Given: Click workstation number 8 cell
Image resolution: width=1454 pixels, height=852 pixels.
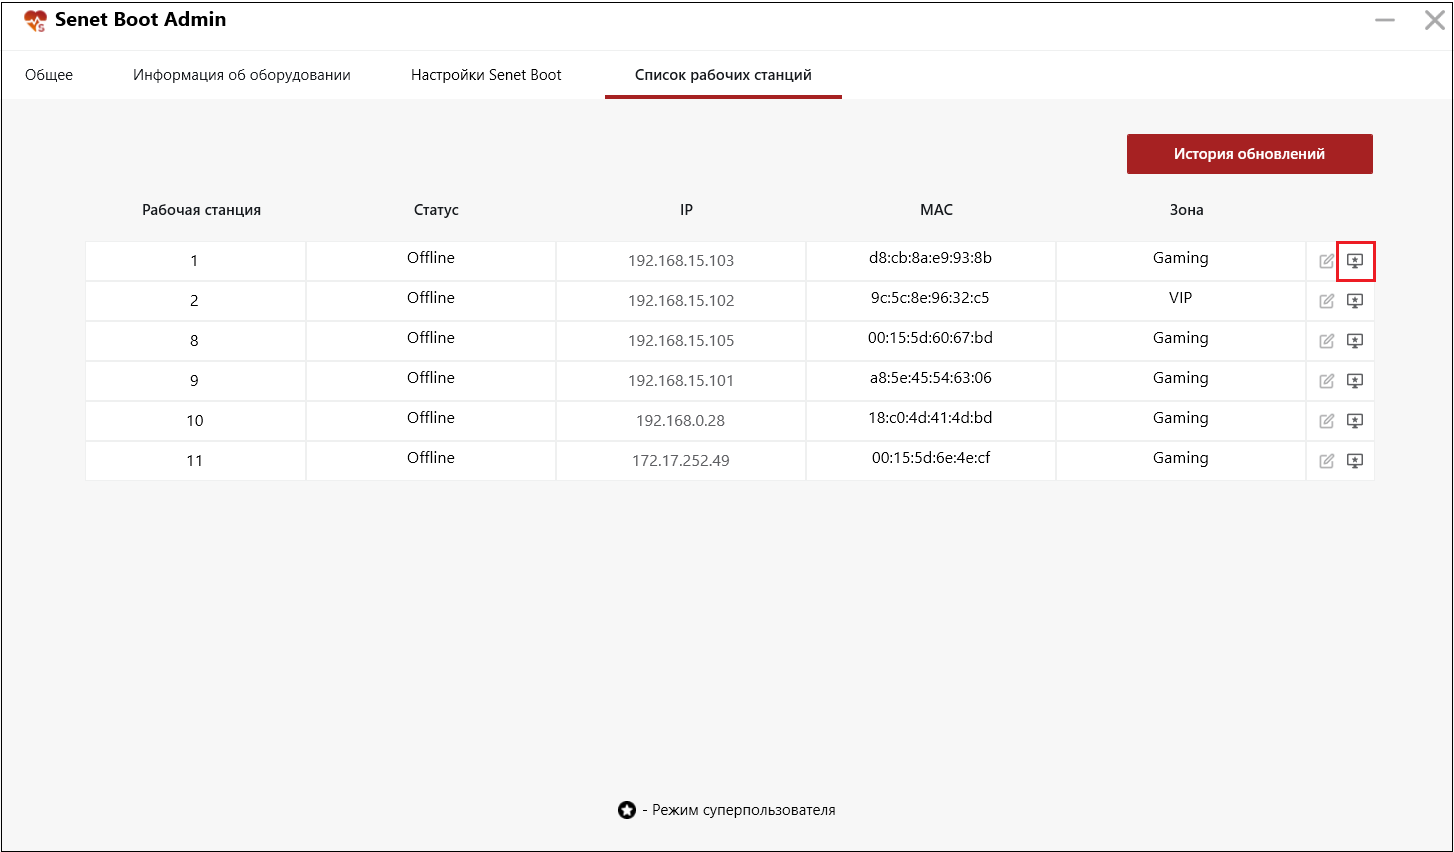Looking at the screenshot, I should pyautogui.click(x=195, y=341).
